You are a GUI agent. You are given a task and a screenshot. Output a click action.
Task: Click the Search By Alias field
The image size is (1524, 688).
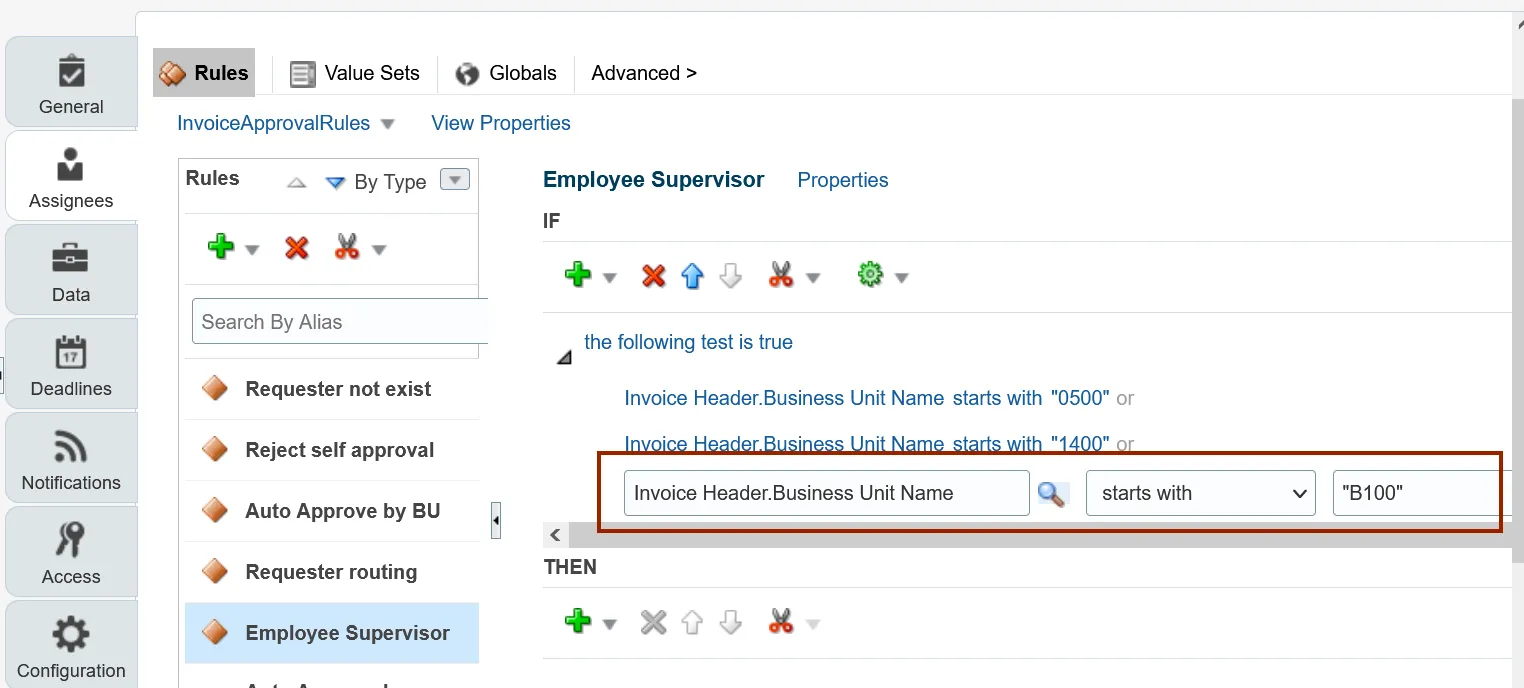pyautogui.click(x=340, y=322)
